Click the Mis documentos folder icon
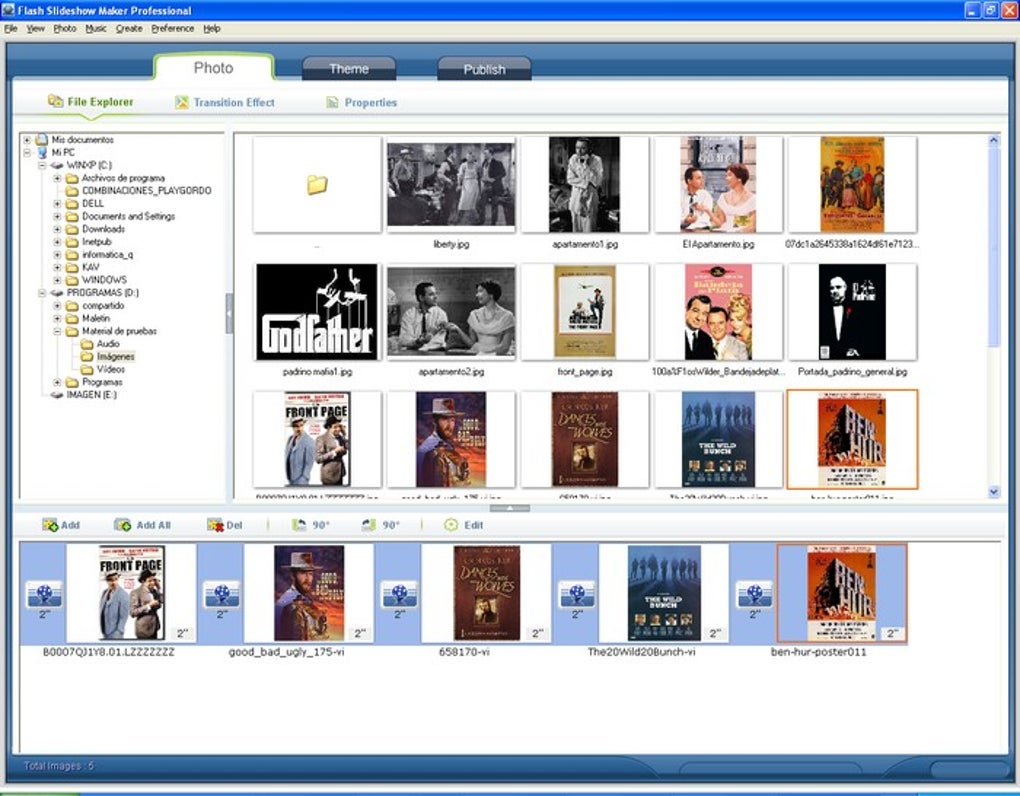Viewport: 1020px width, 796px height. click(x=42, y=139)
